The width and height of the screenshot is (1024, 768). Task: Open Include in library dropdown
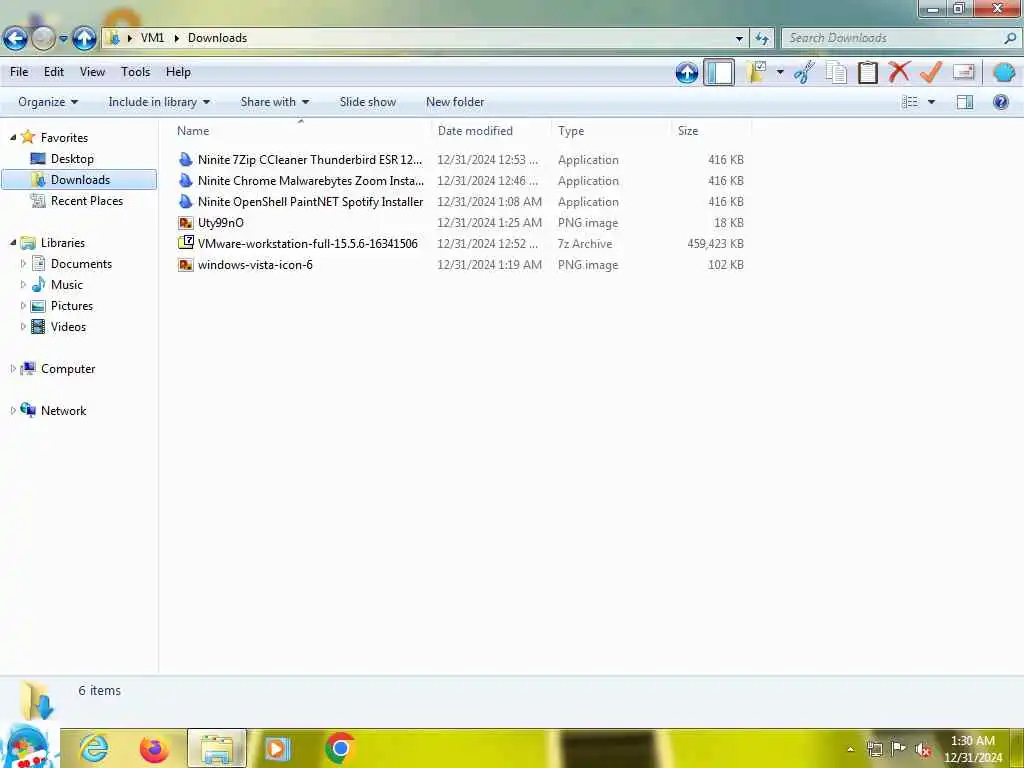[159, 102]
